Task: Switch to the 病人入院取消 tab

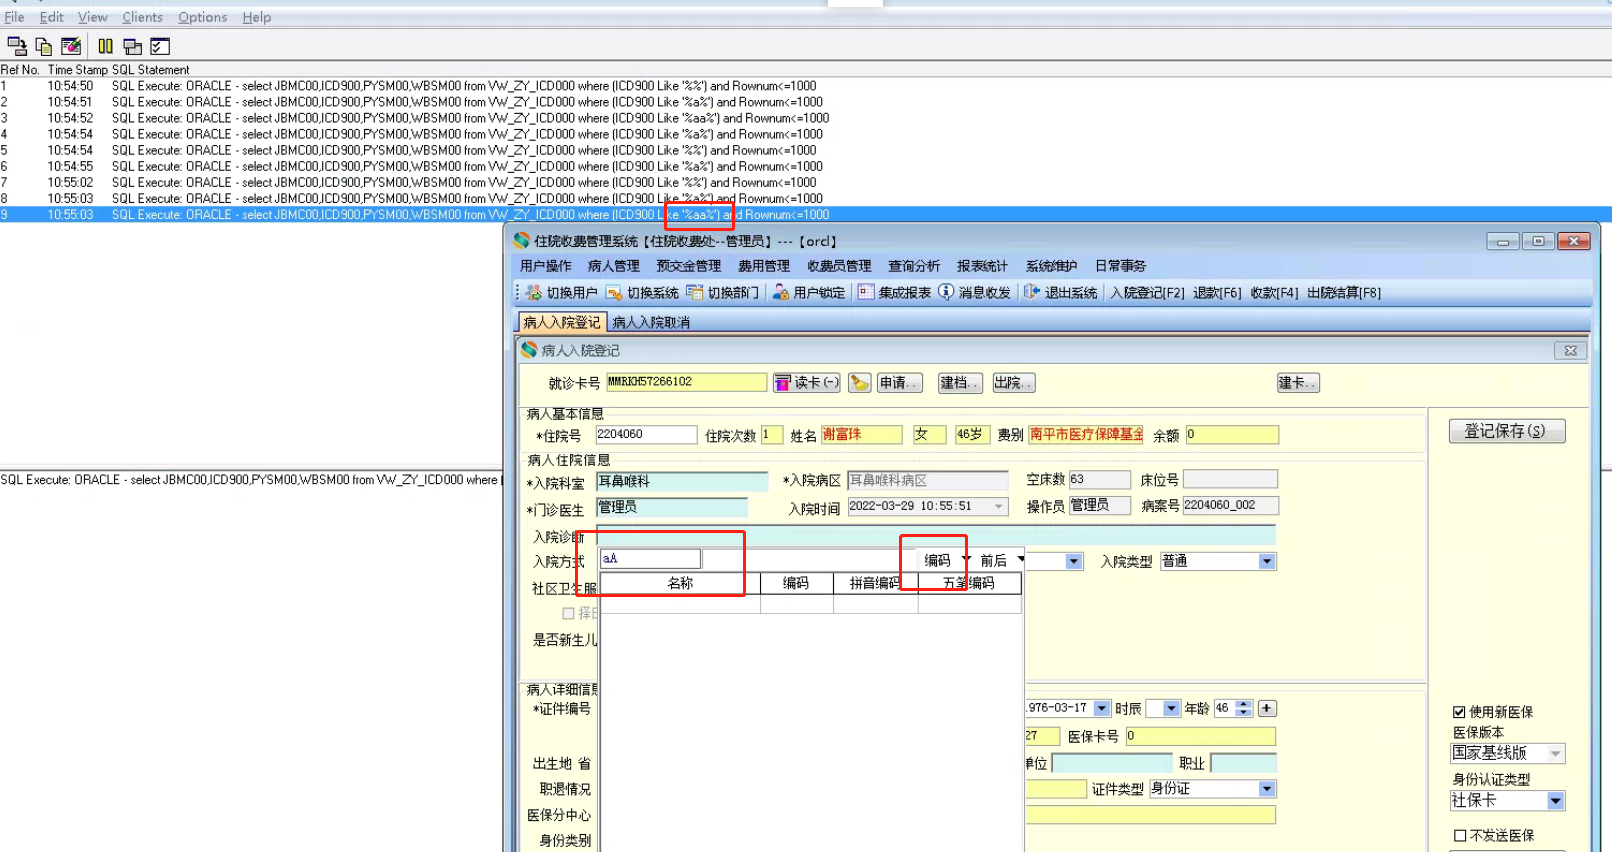Action: pyautogui.click(x=650, y=322)
